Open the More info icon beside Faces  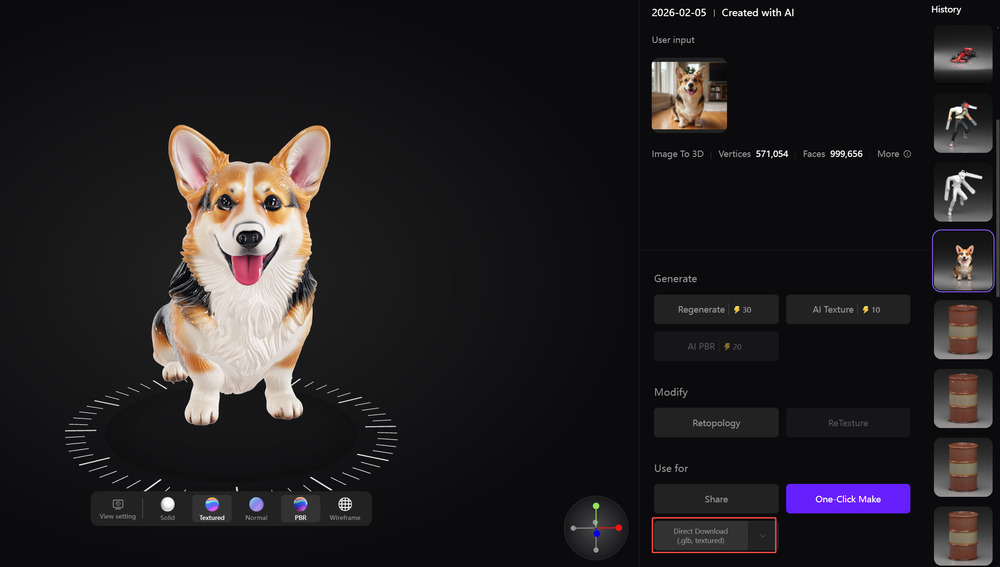[907, 154]
